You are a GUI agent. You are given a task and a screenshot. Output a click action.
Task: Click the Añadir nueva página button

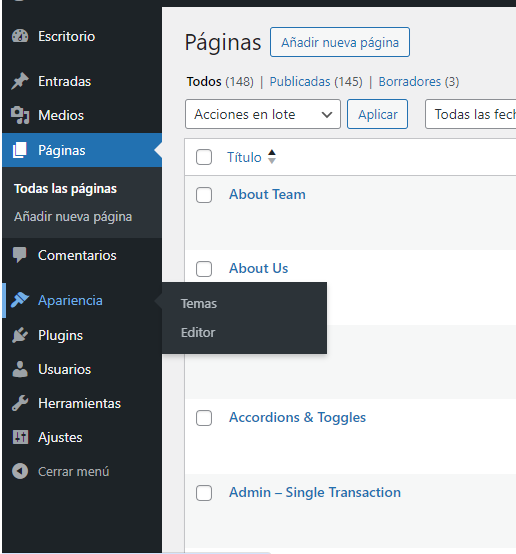click(x=340, y=42)
